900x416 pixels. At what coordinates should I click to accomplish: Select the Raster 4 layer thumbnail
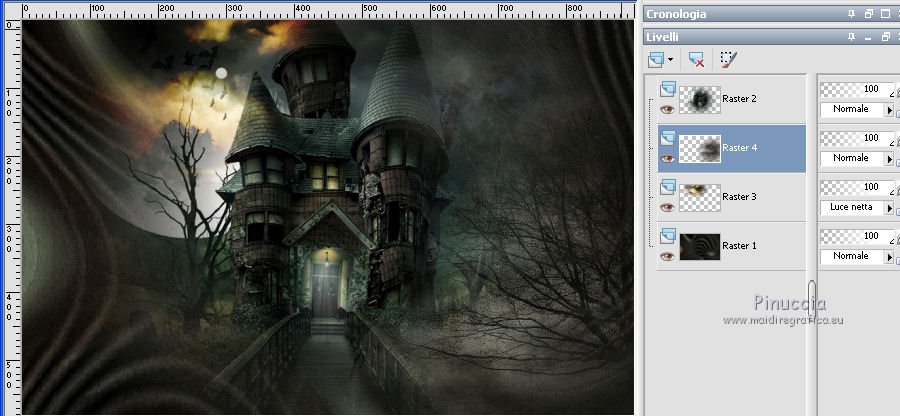pos(700,149)
